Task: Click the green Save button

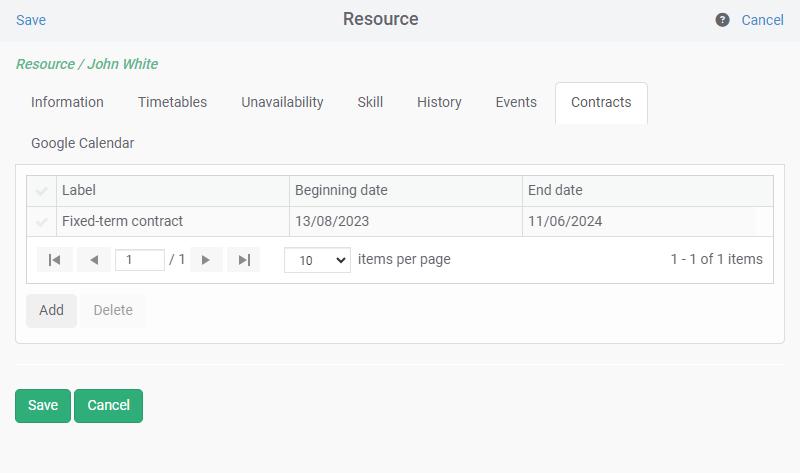Action: pos(43,406)
